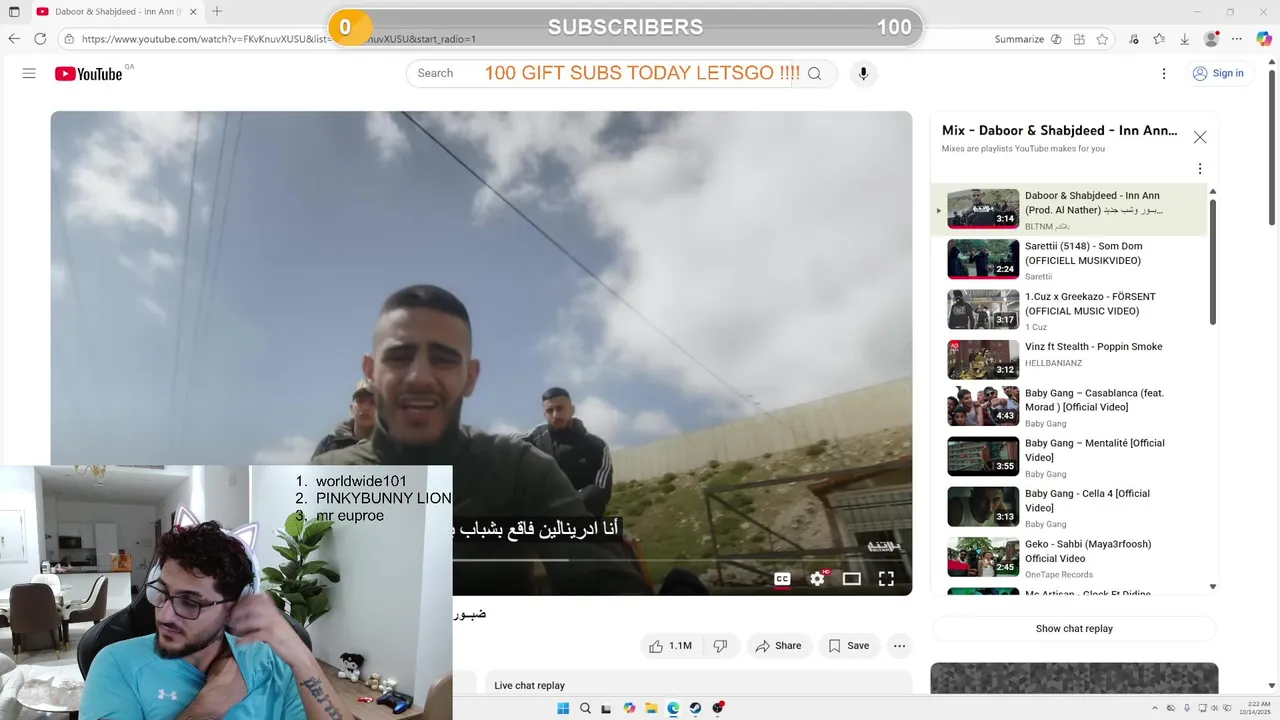Sign in to YouTube
Screen dimensions: 1280x720
tap(1218, 73)
